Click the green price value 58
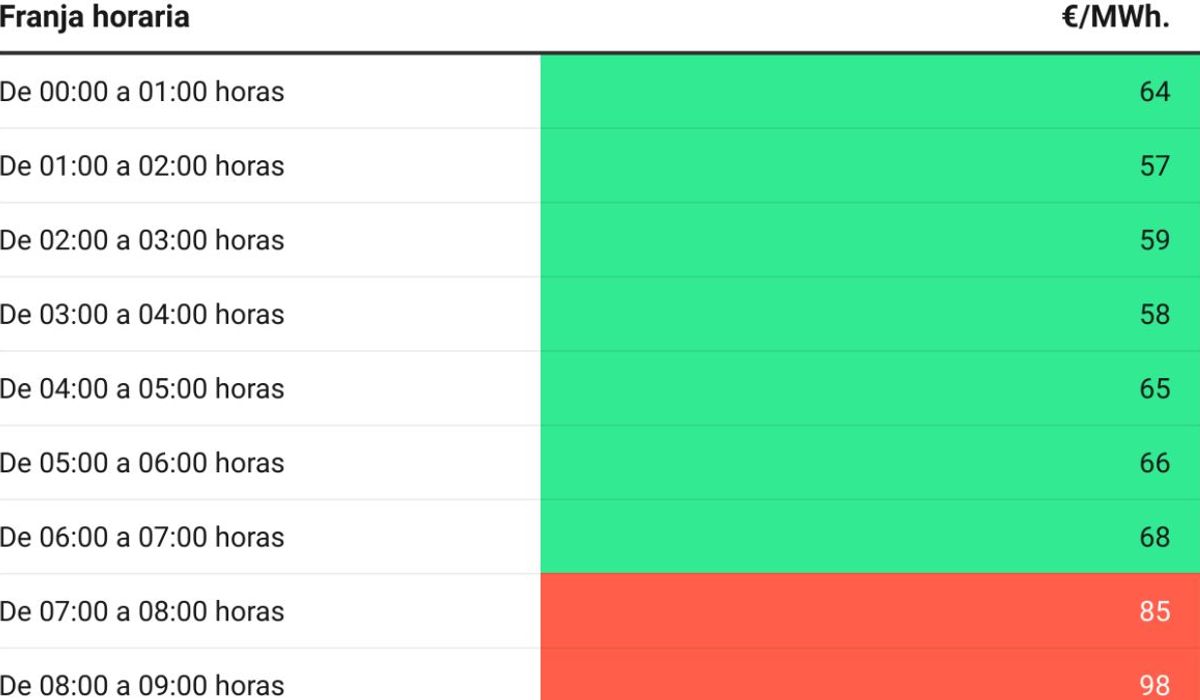 point(1154,314)
